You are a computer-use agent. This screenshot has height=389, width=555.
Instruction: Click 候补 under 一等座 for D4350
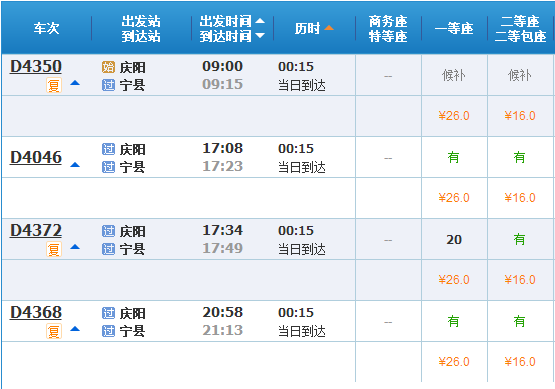coord(454,75)
